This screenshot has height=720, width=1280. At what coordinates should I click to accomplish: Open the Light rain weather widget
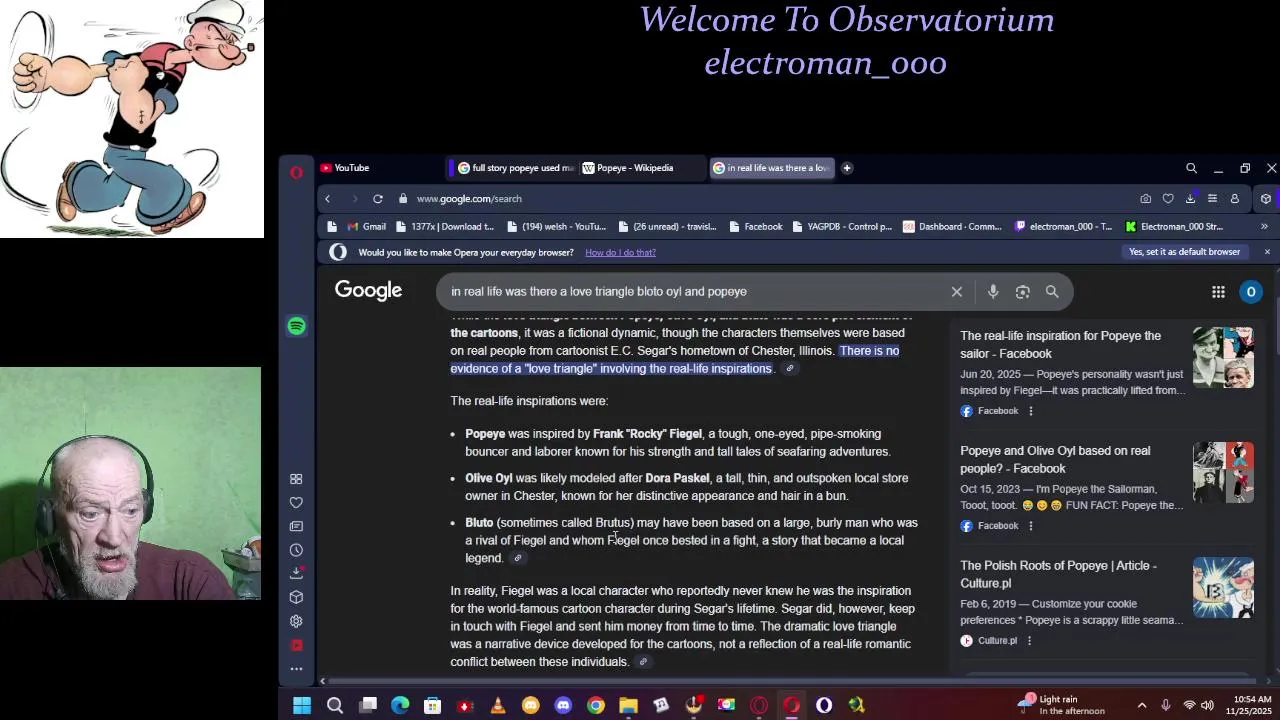pyautogui.click(x=1062, y=705)
